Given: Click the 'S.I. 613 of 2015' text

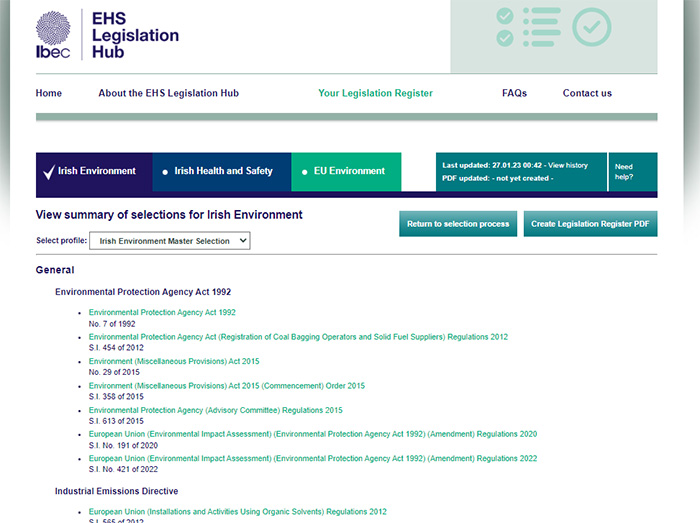Looking at the screenshot, I should [116, 421].
